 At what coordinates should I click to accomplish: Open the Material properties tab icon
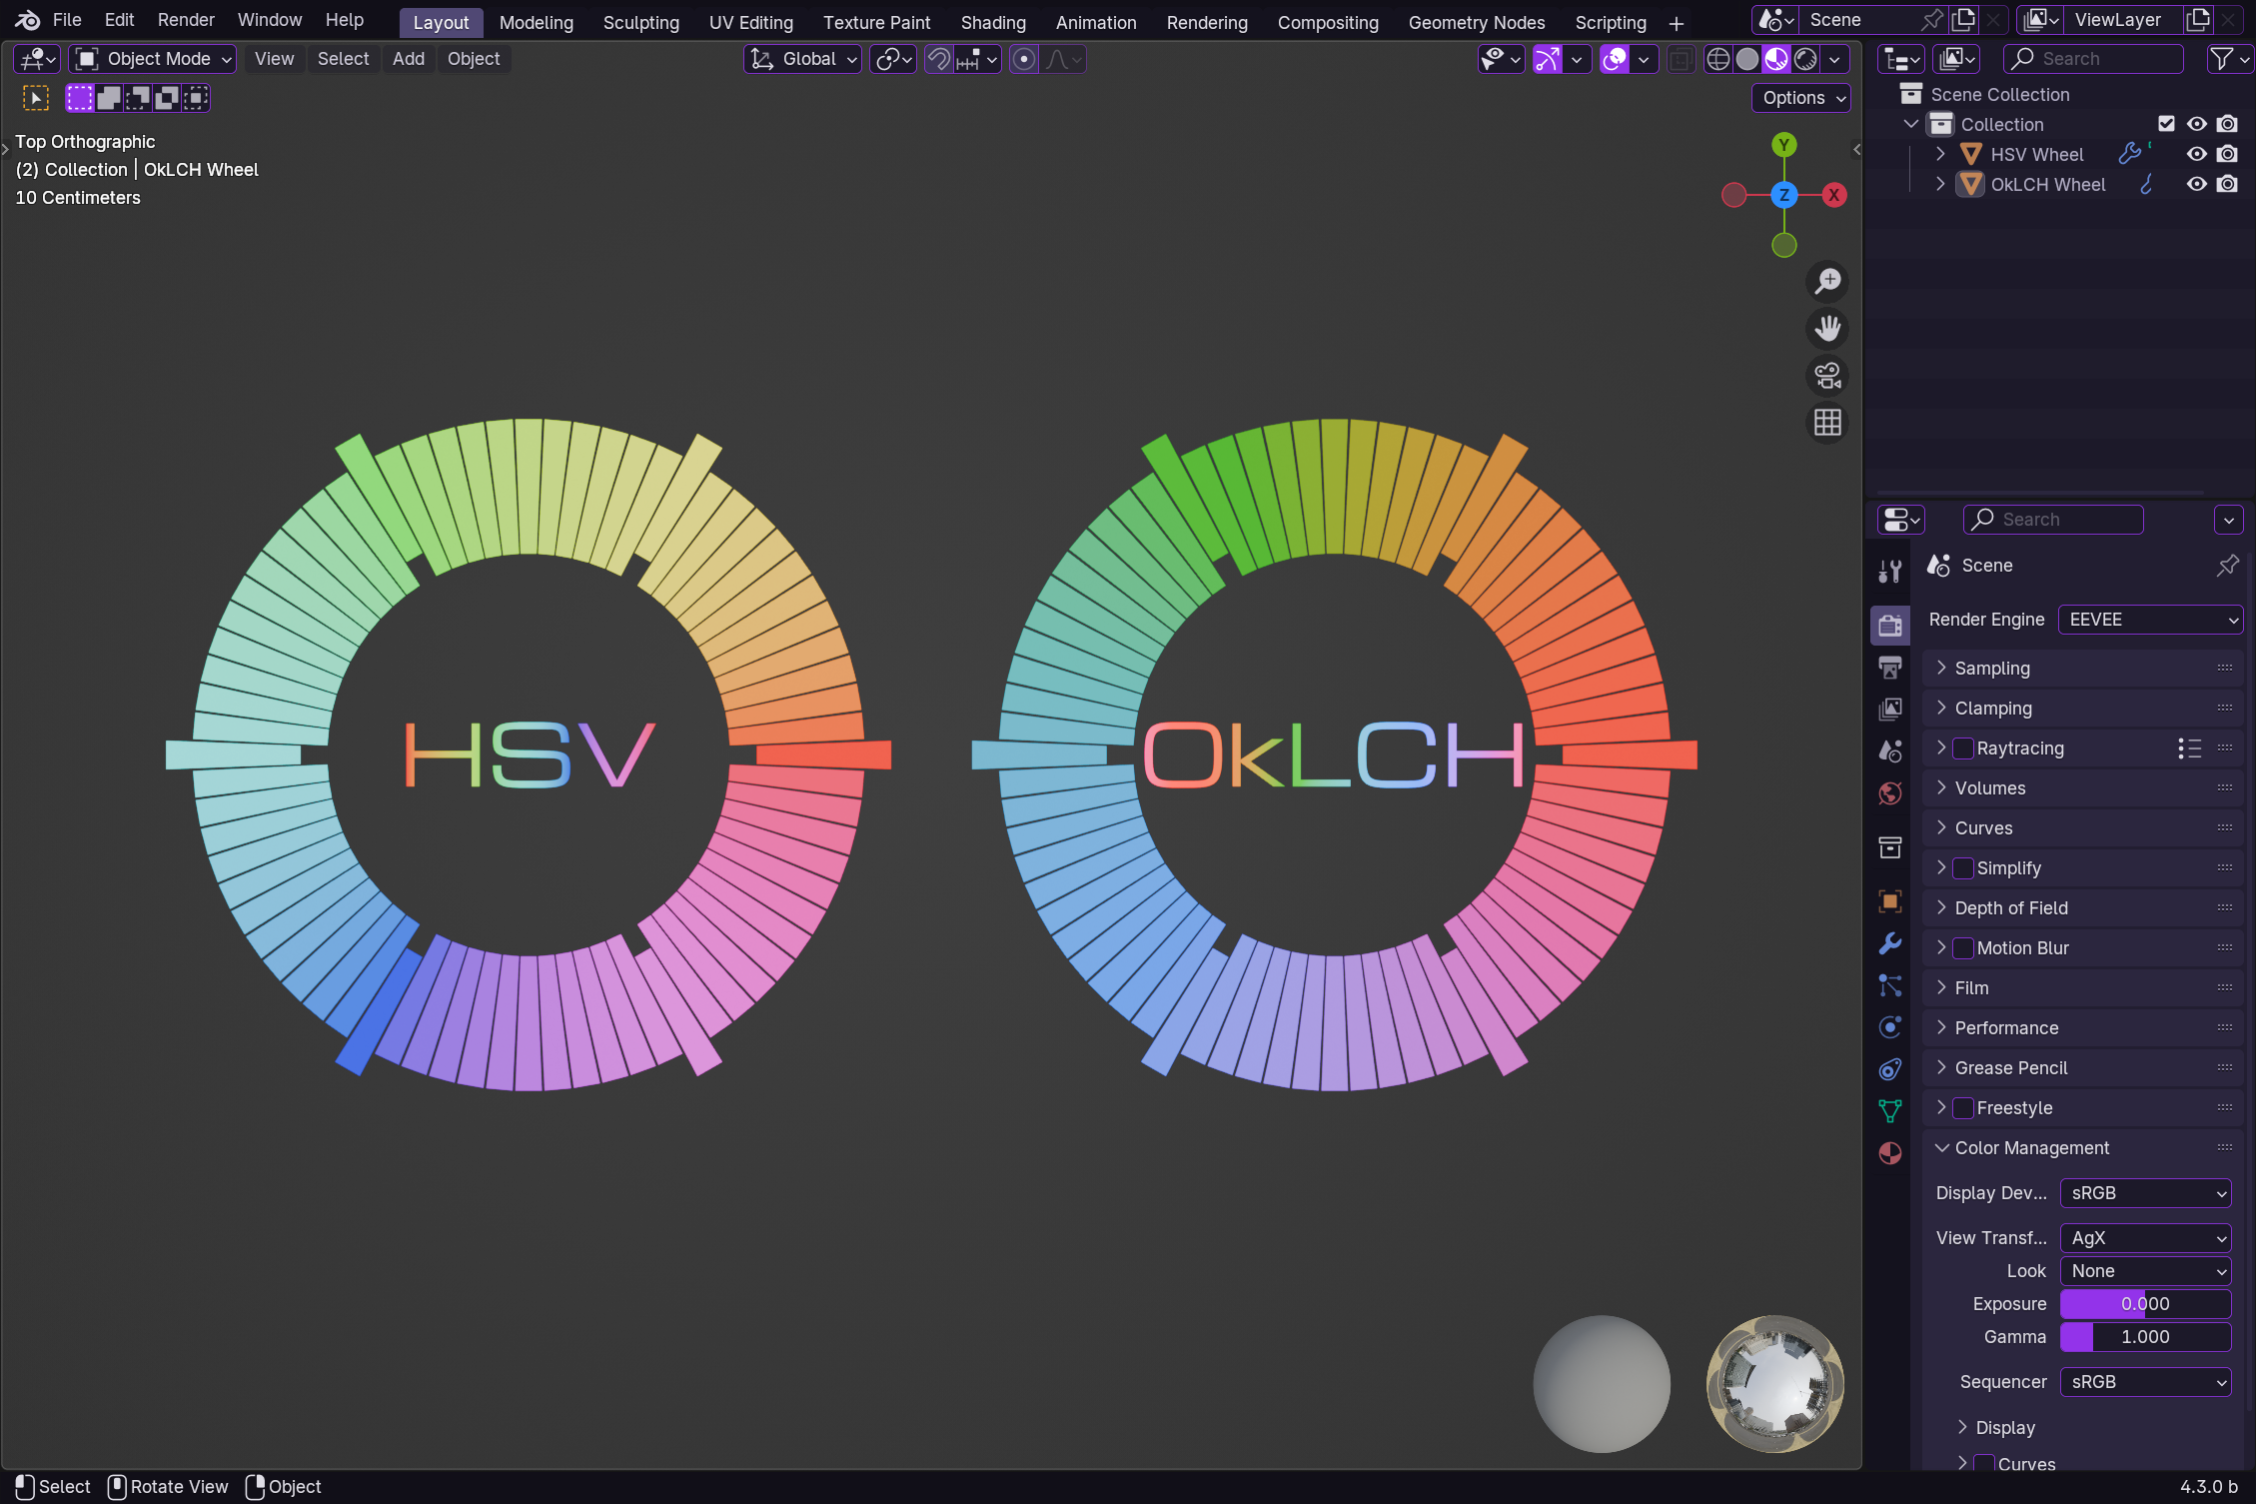point(1889,1153)
